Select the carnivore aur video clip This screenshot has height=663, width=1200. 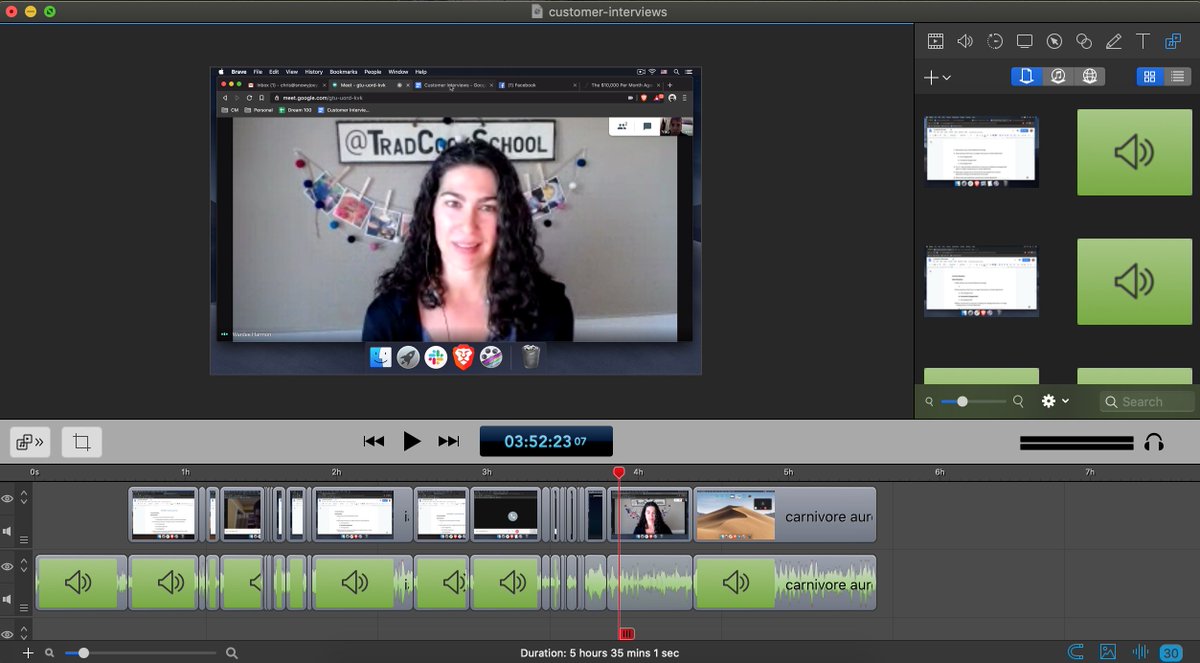pos(785,515)
